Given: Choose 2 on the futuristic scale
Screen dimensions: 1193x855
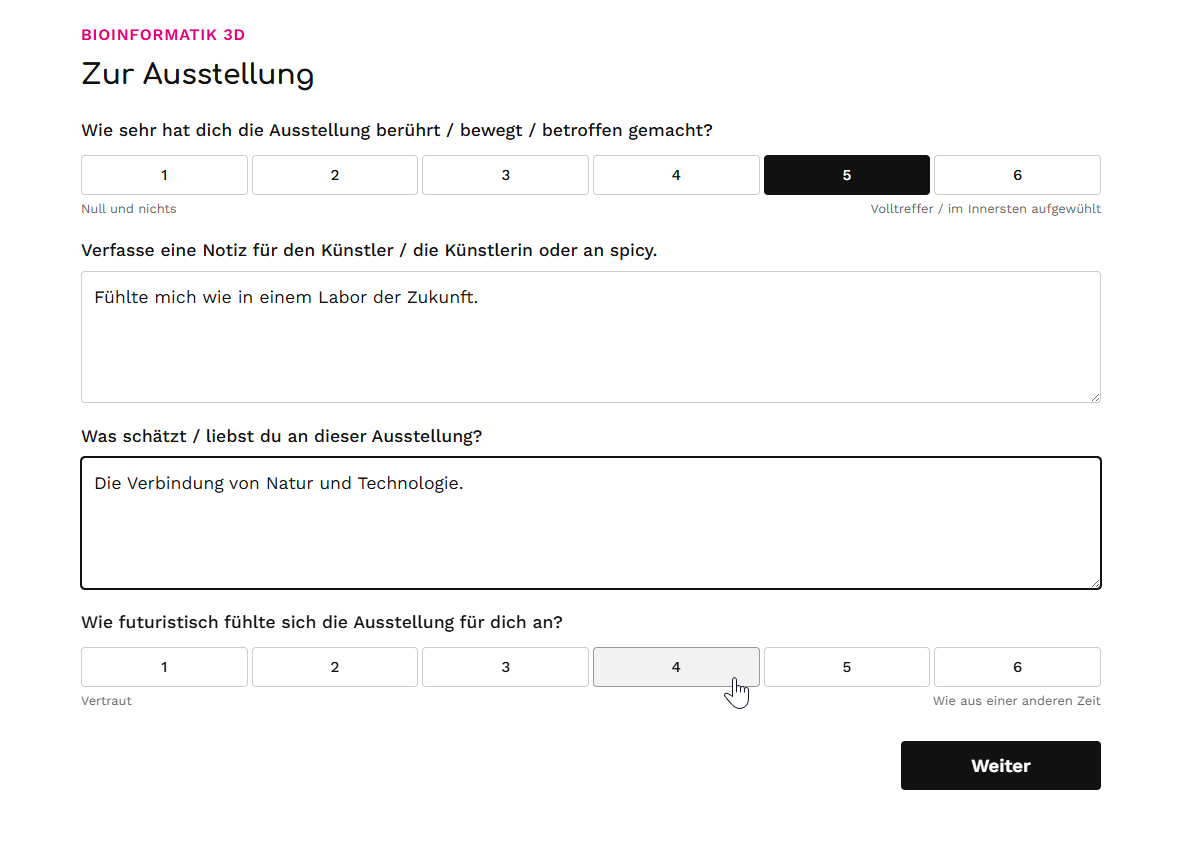Looking at the screenshot, I should click(x=335, y=667).
